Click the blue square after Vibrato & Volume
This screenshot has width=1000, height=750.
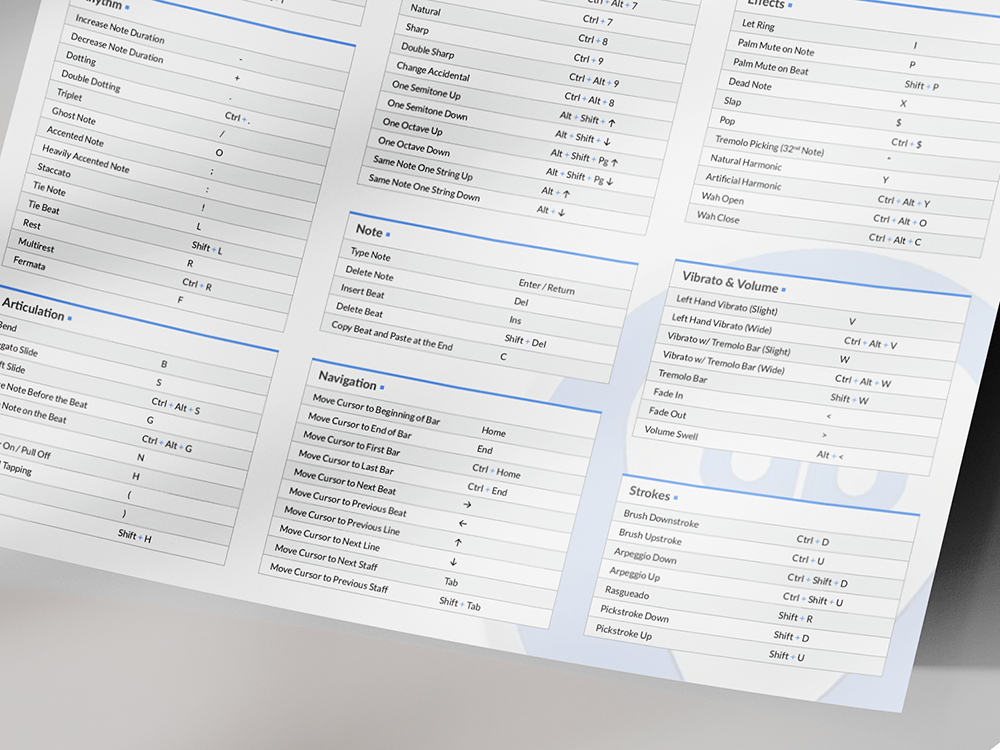coord(783,290)
